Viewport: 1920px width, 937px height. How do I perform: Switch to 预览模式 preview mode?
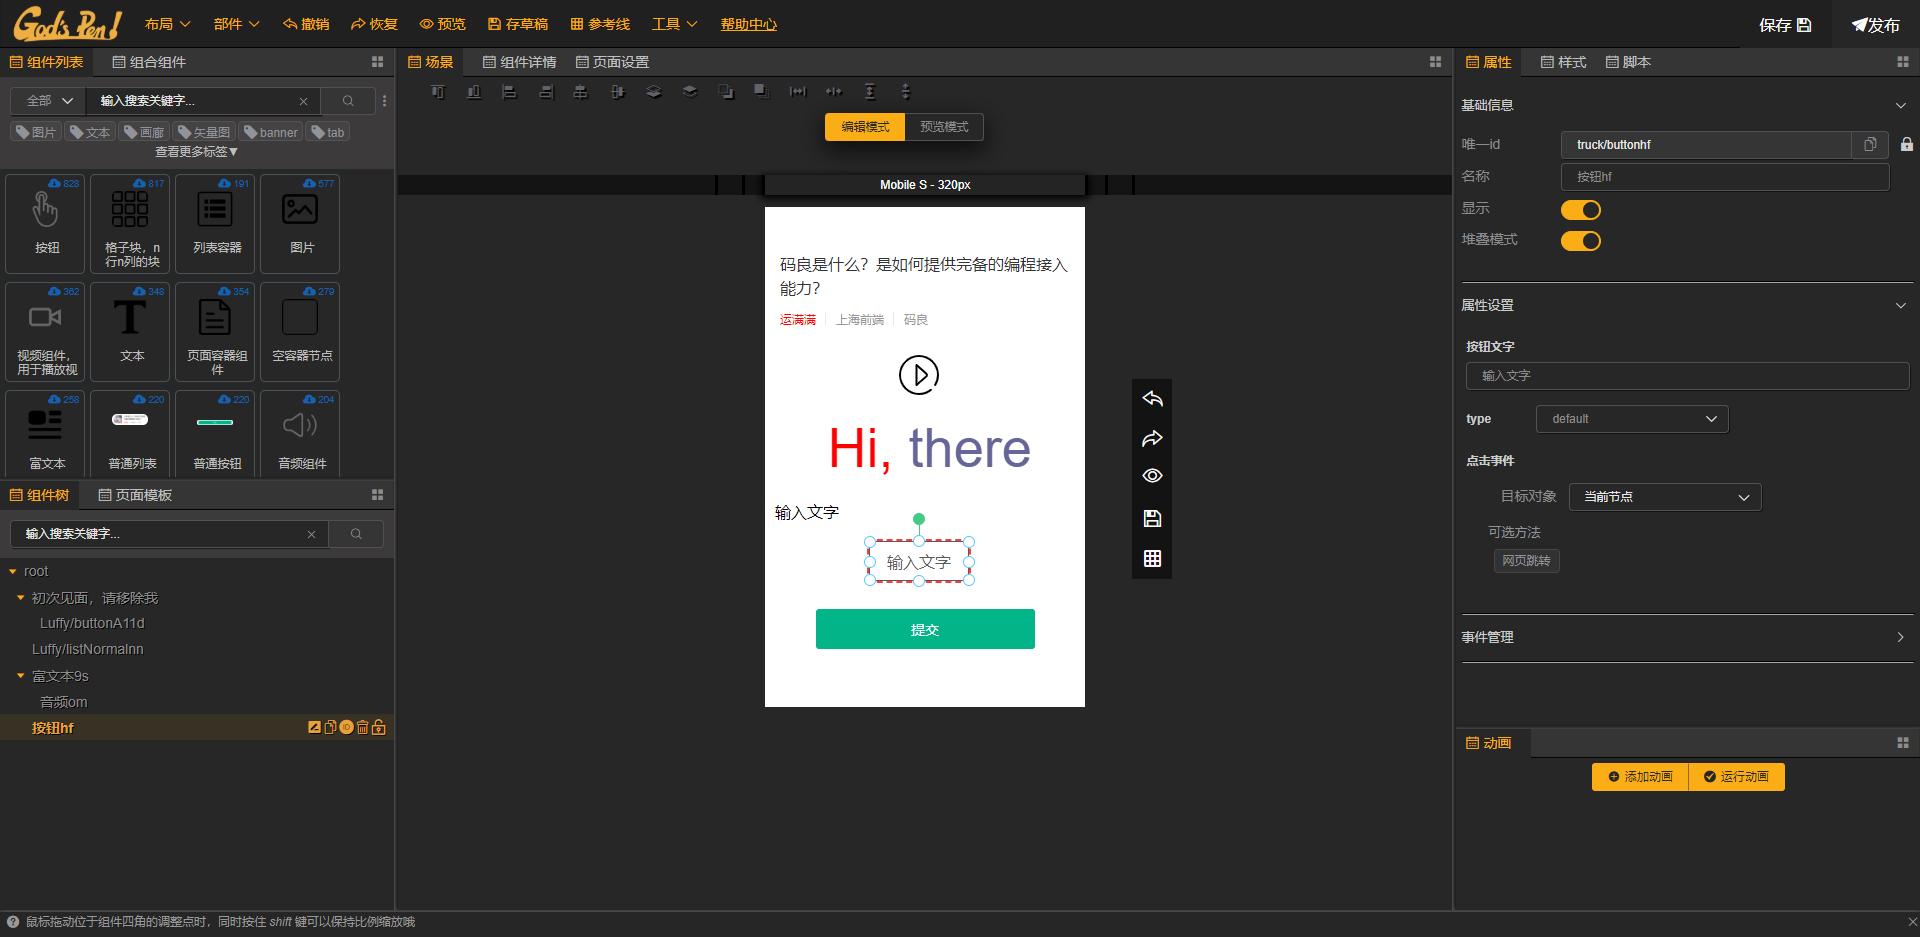tap(944, 127)
